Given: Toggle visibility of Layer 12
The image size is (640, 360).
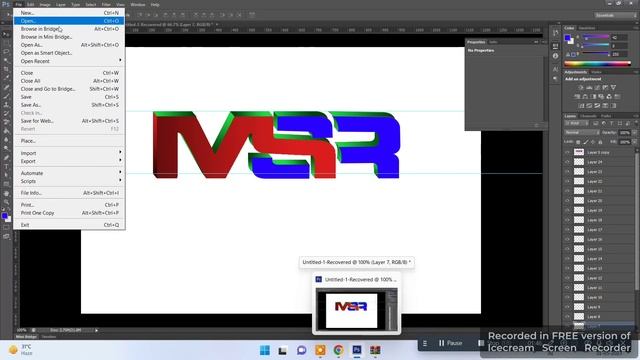Looking at the screenshot, I should point(567,278).
